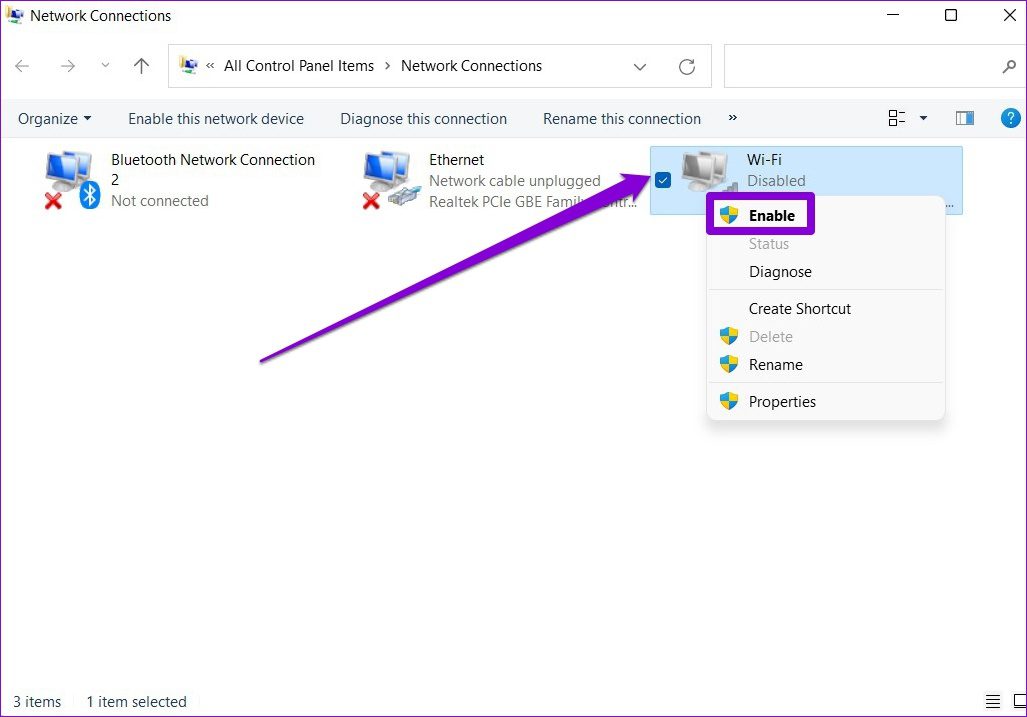The image size is (1027, 717).
Task: Click the Back navigation arrow
Action: point(22,65)
